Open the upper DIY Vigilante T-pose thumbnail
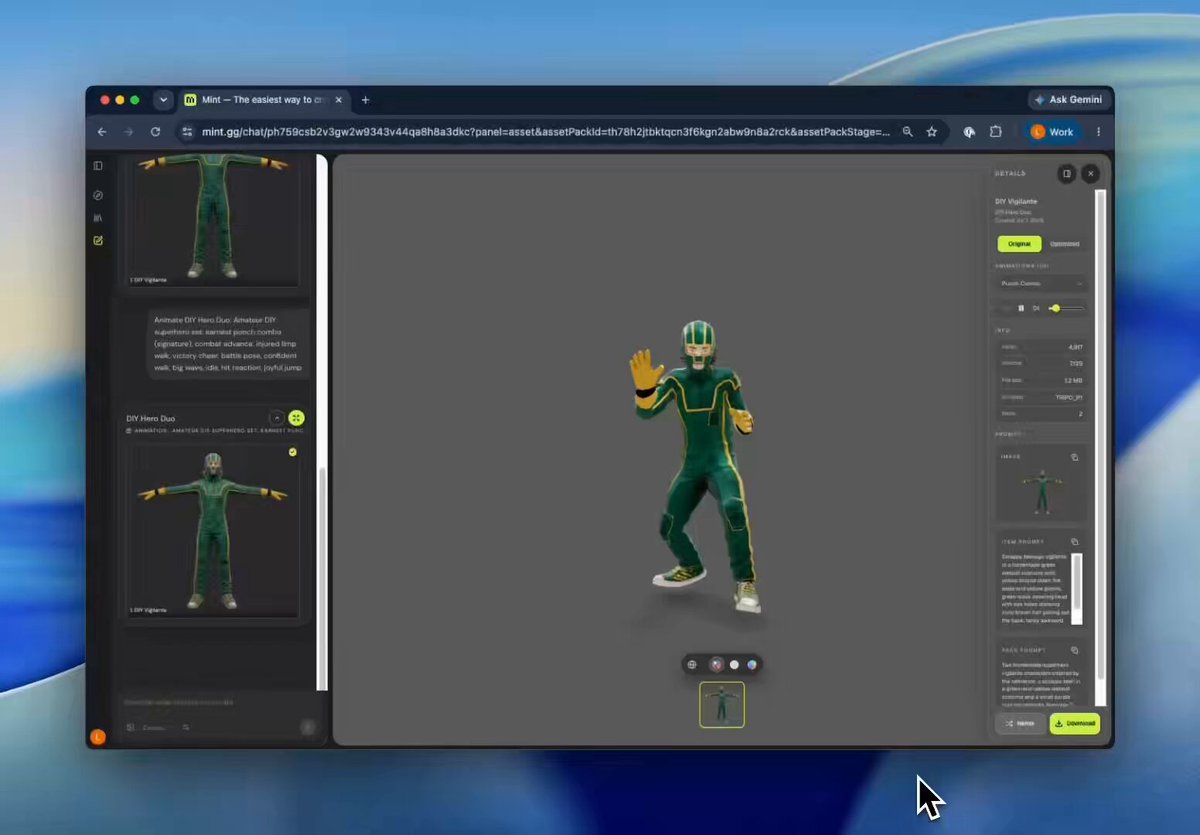Viewport: 1200px width, 835px height. click(213, 221)
